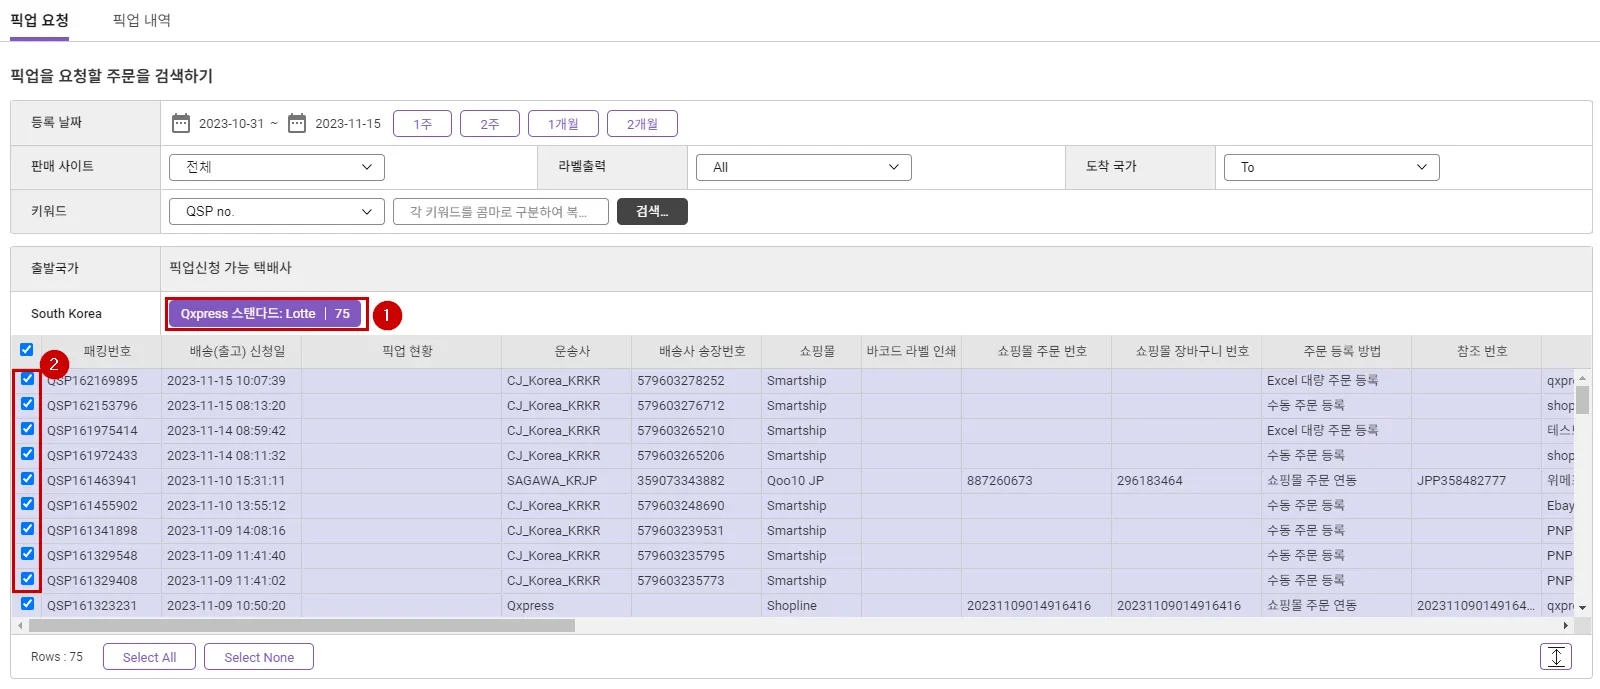Open the 라벨출력 dropdown showing All

804,167
